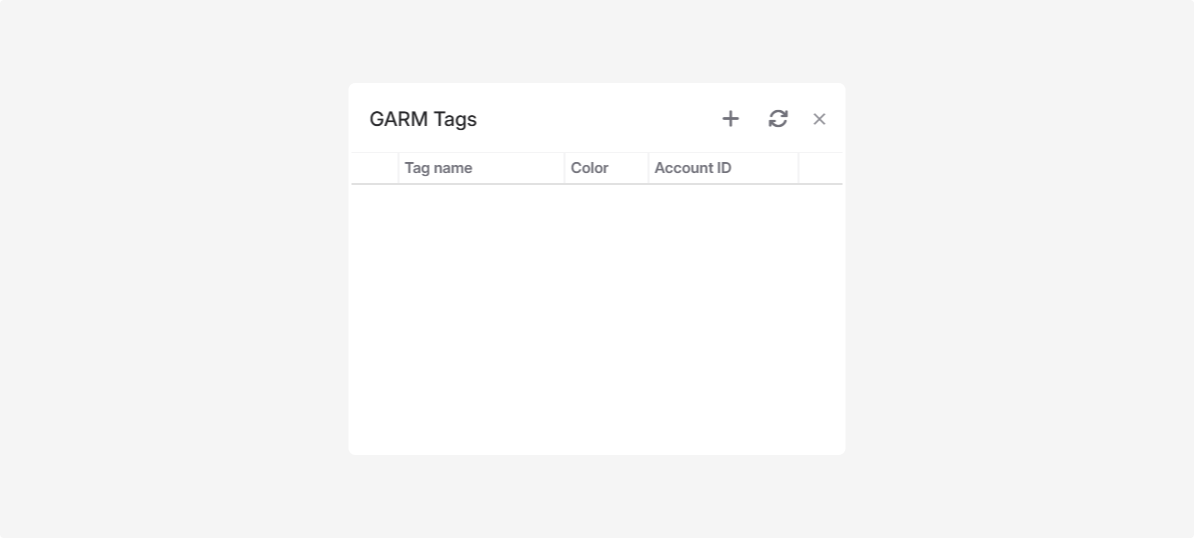Image resolution: width=1194 pixels, height=538 pixels.
Task: Click divider right of Account ID header
Action: (798, 168)
